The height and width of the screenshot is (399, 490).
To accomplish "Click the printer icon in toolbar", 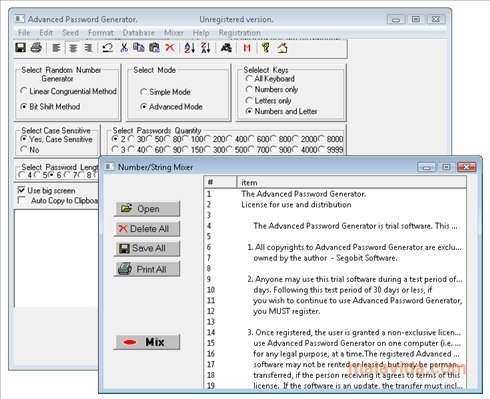I will coord(36,48).
